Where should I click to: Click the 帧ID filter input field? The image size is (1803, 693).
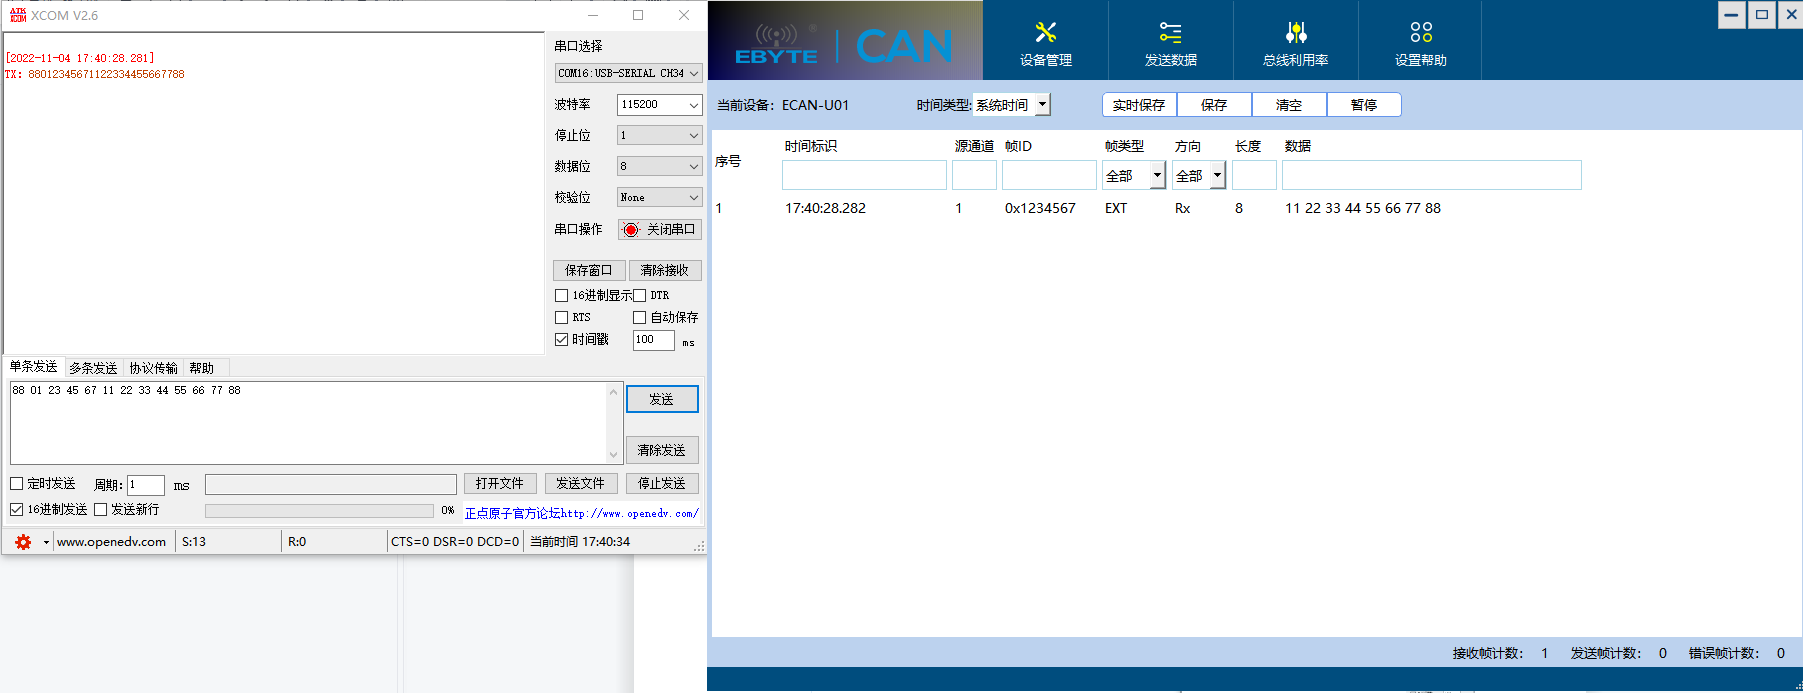pyautogui.click(x=1049, y=176)
